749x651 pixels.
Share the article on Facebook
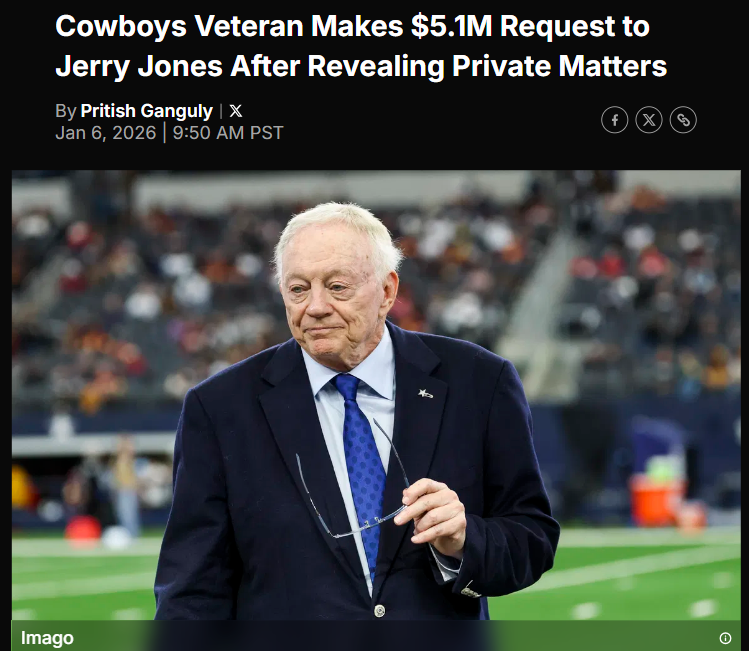pos(614,119)
